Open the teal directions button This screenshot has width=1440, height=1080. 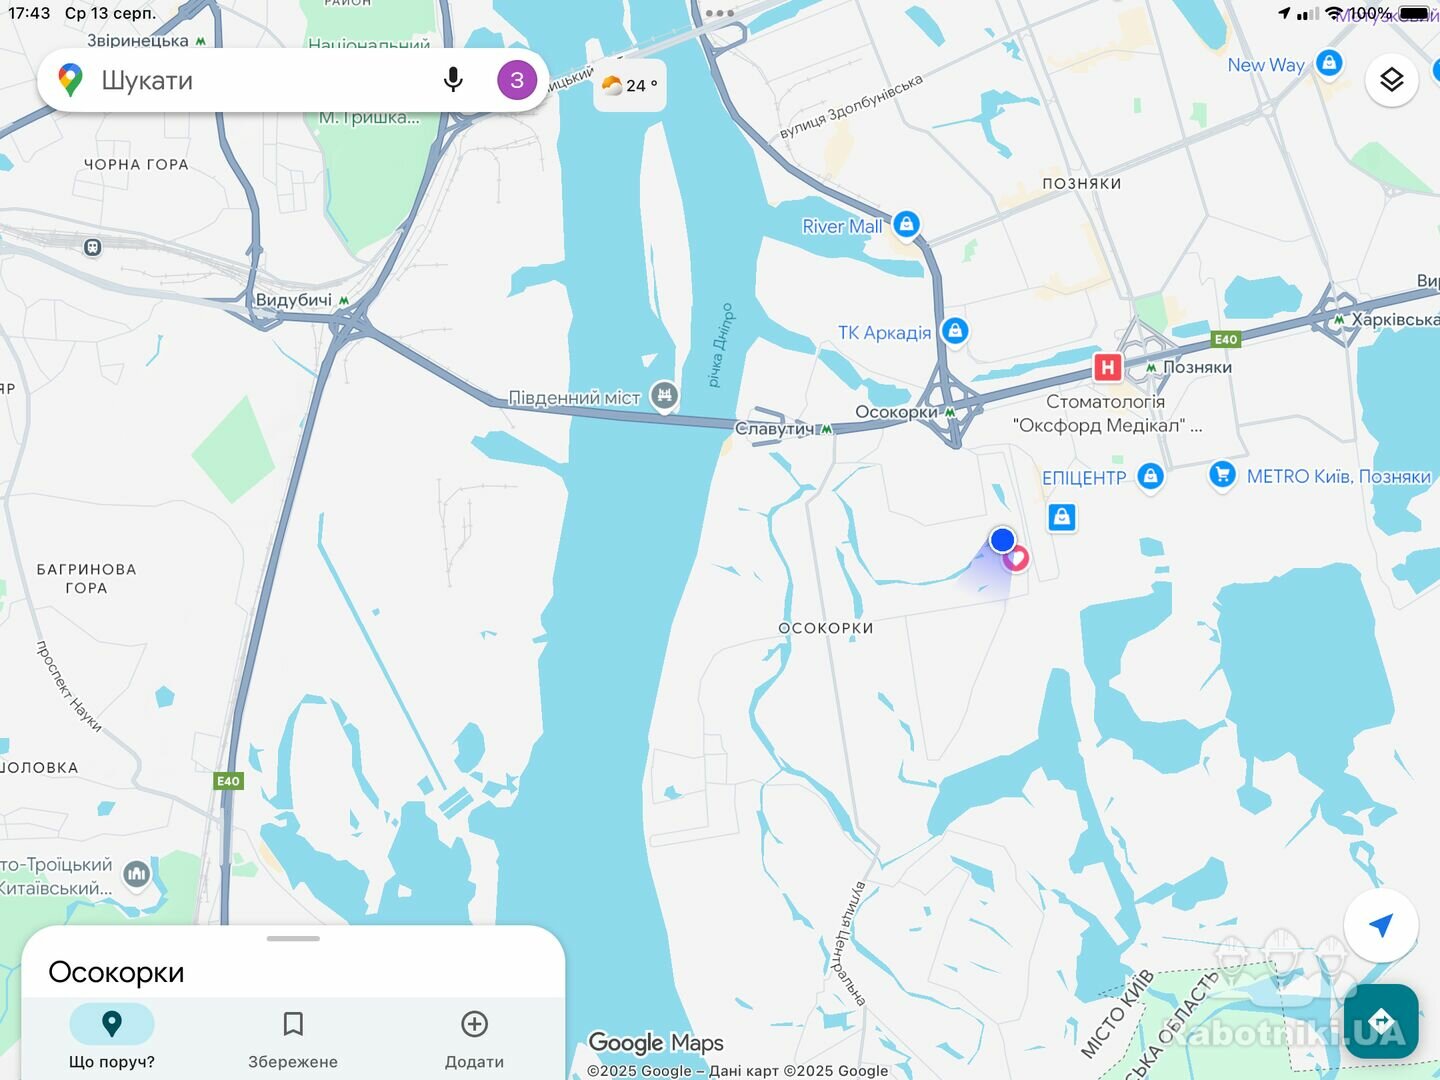(1381, 1021)
